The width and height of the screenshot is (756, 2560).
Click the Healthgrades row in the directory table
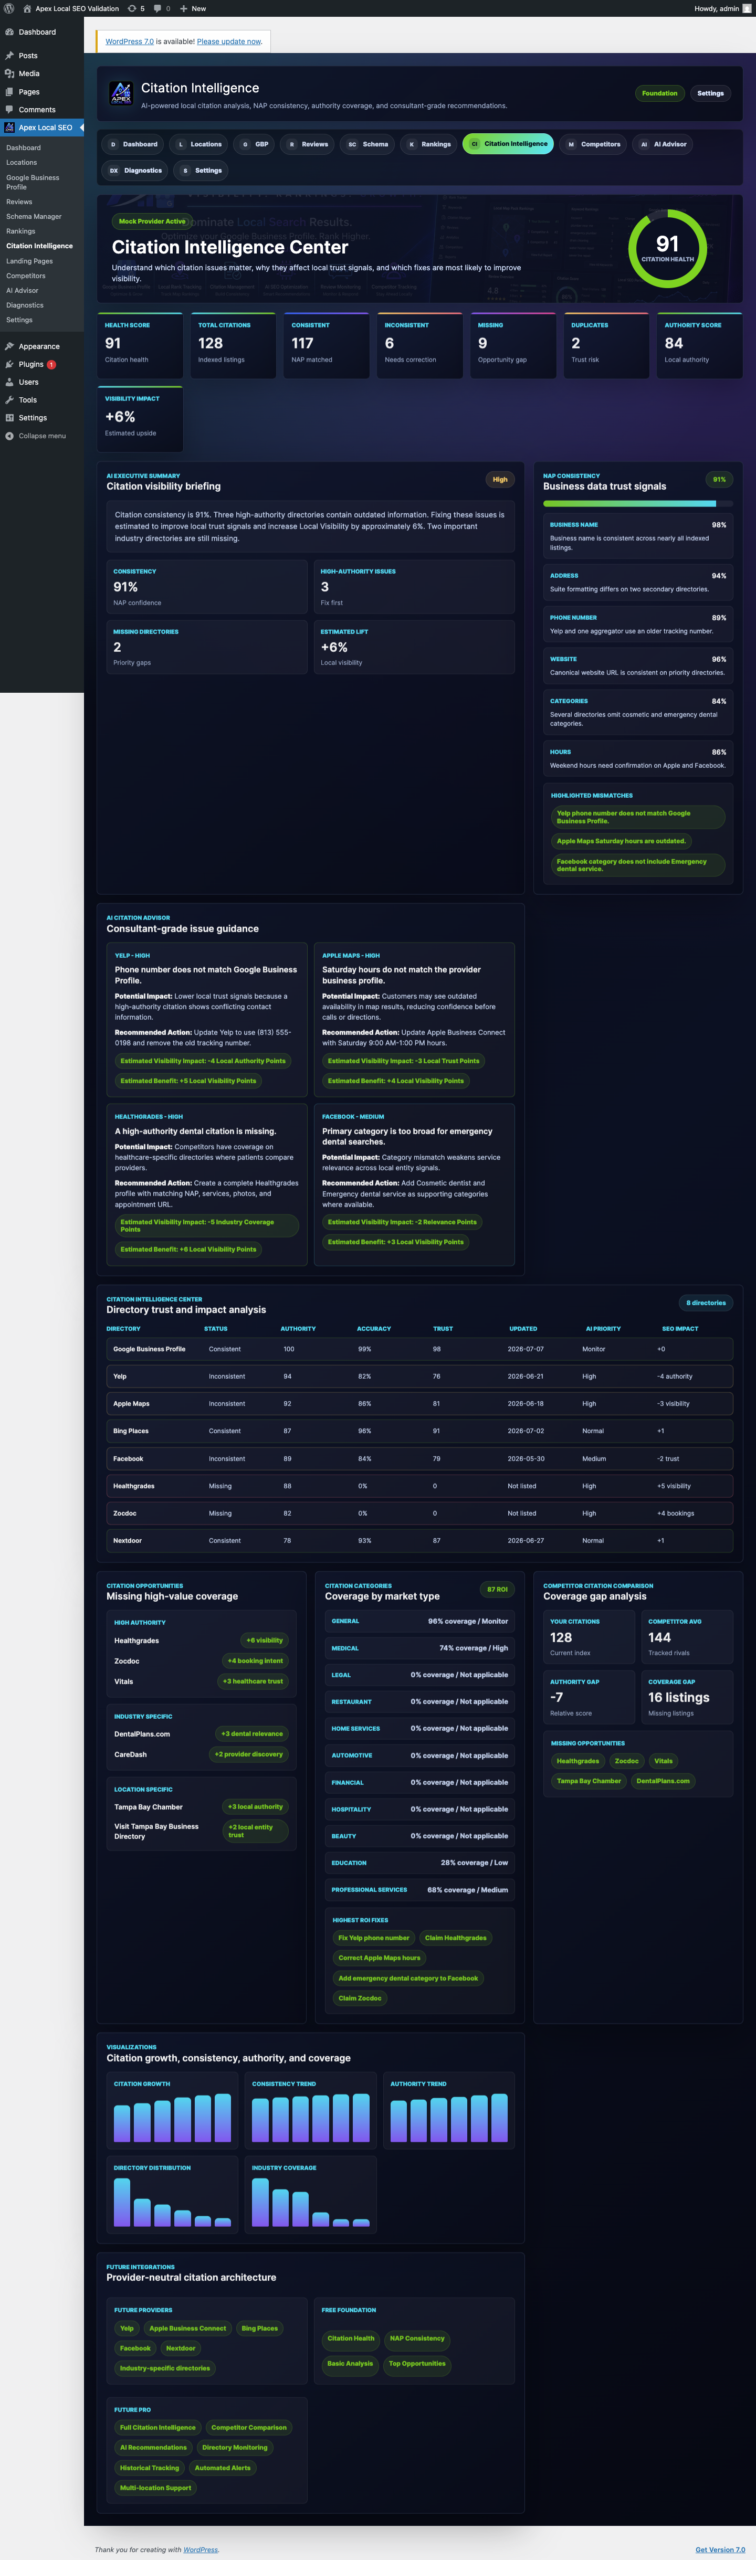(x=419, y=1486)
